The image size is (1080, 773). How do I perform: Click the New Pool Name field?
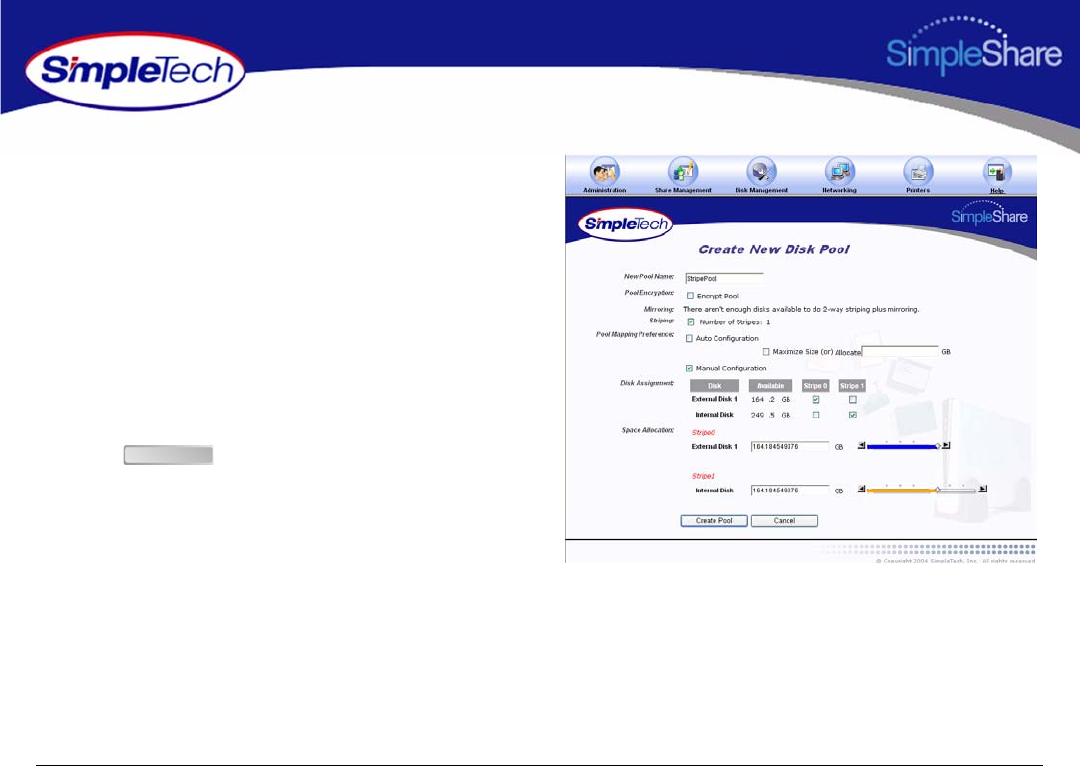[724, 278]
